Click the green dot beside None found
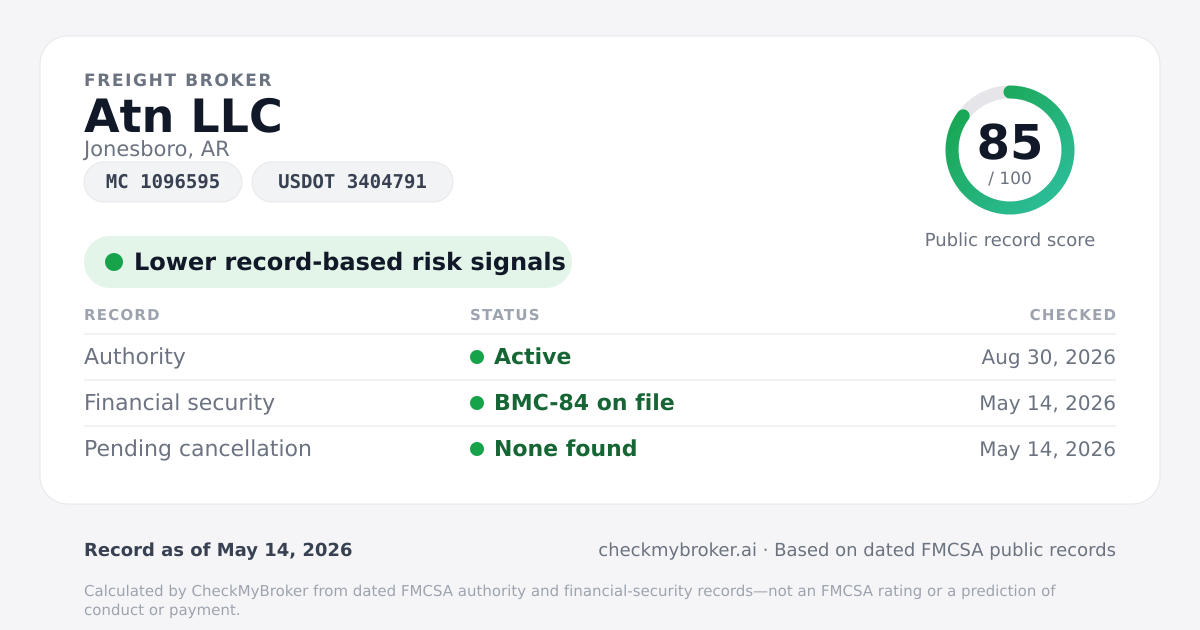 point(477,449)
